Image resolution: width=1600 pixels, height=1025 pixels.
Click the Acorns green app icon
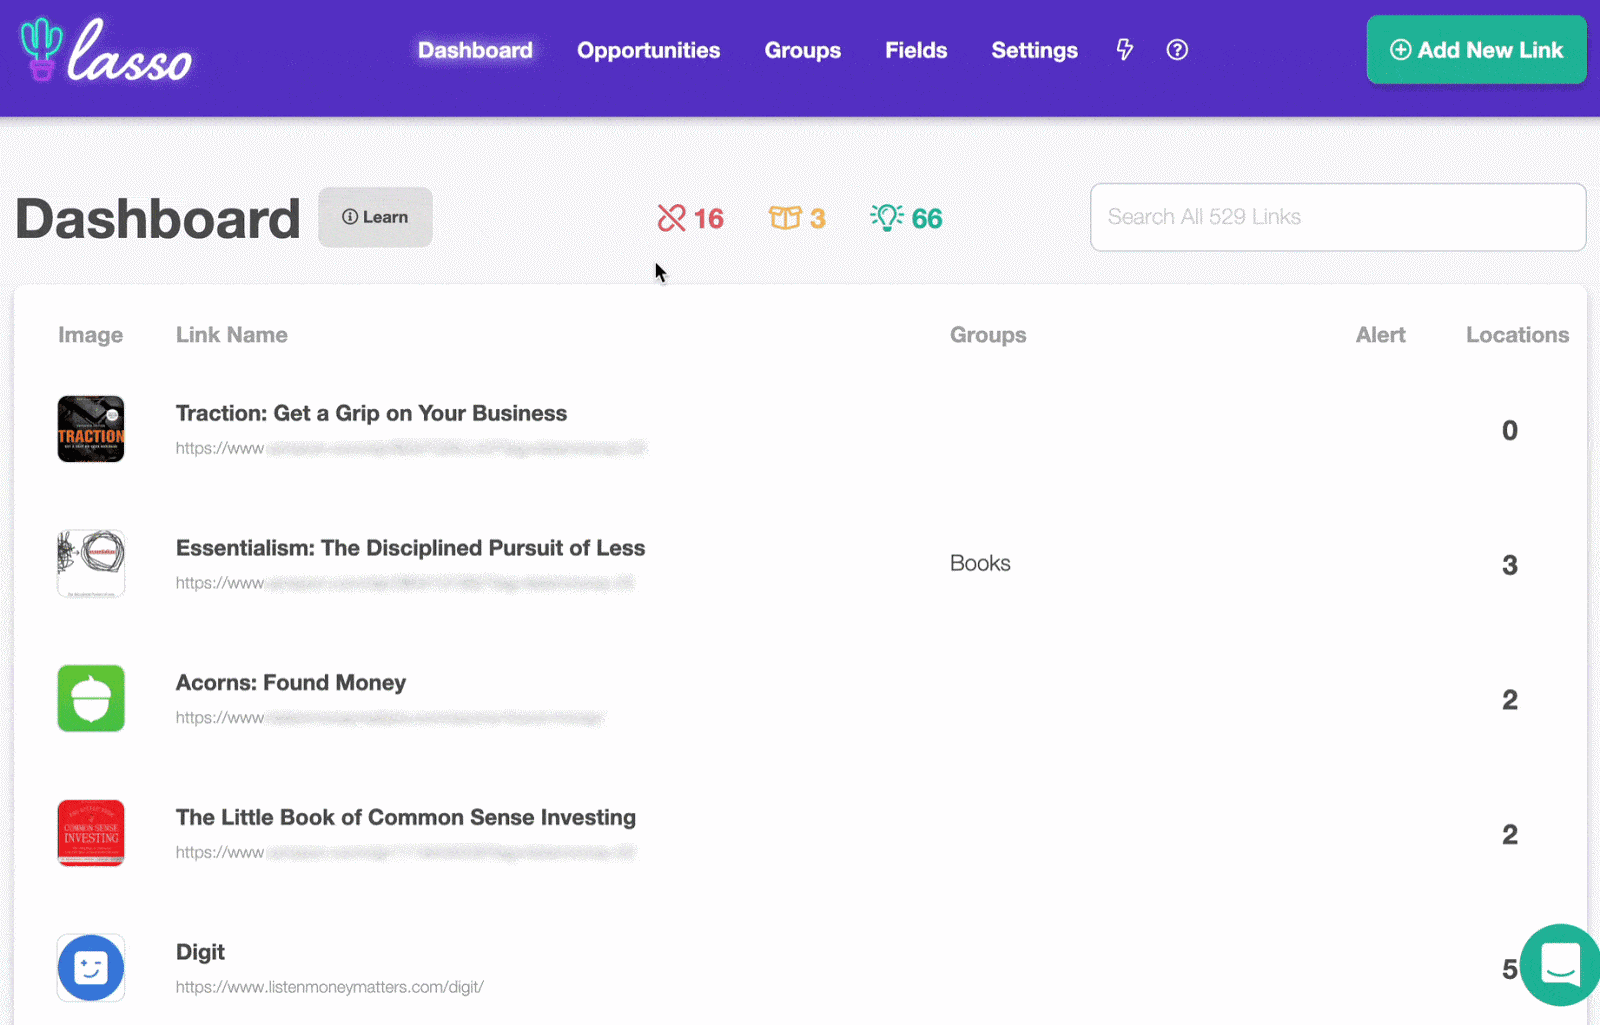click(x=91, y=698)
